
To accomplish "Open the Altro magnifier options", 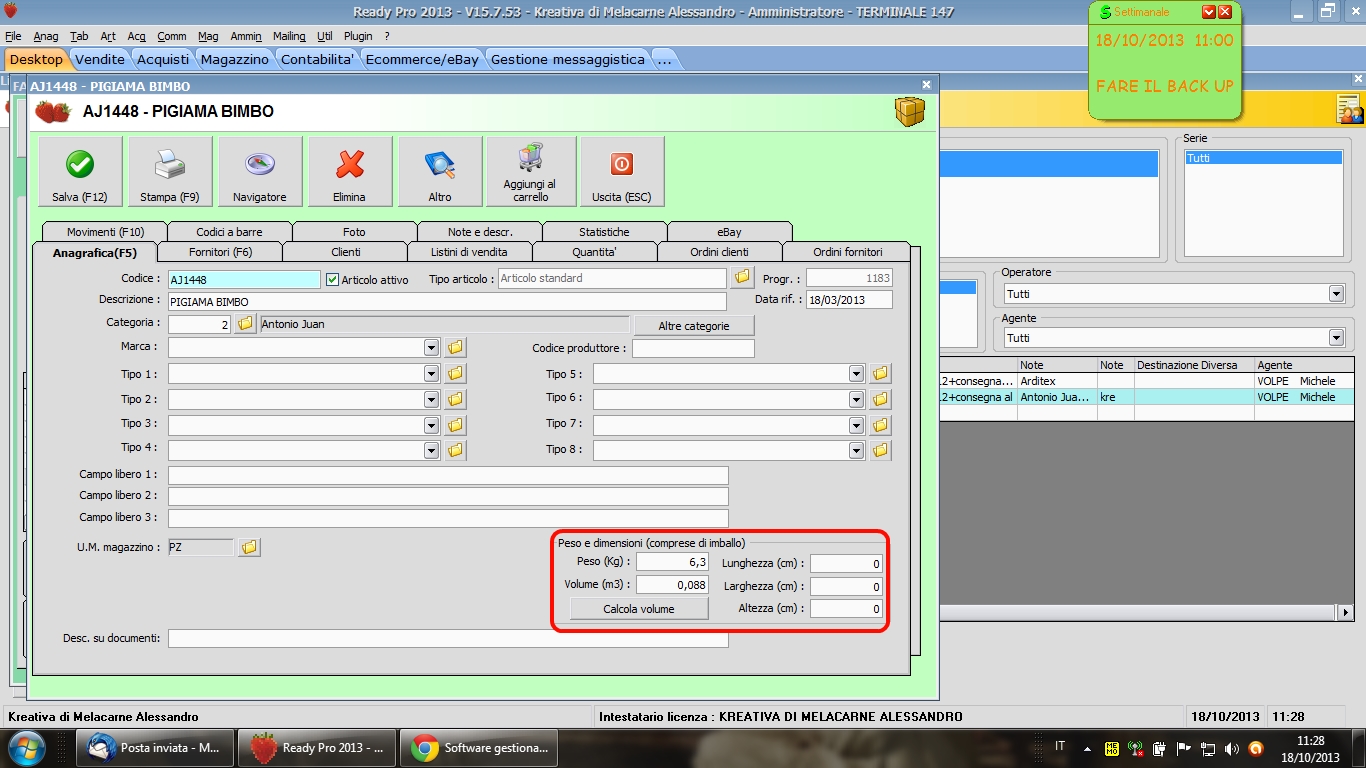I will pyautogui.click(x=440, y=171).
